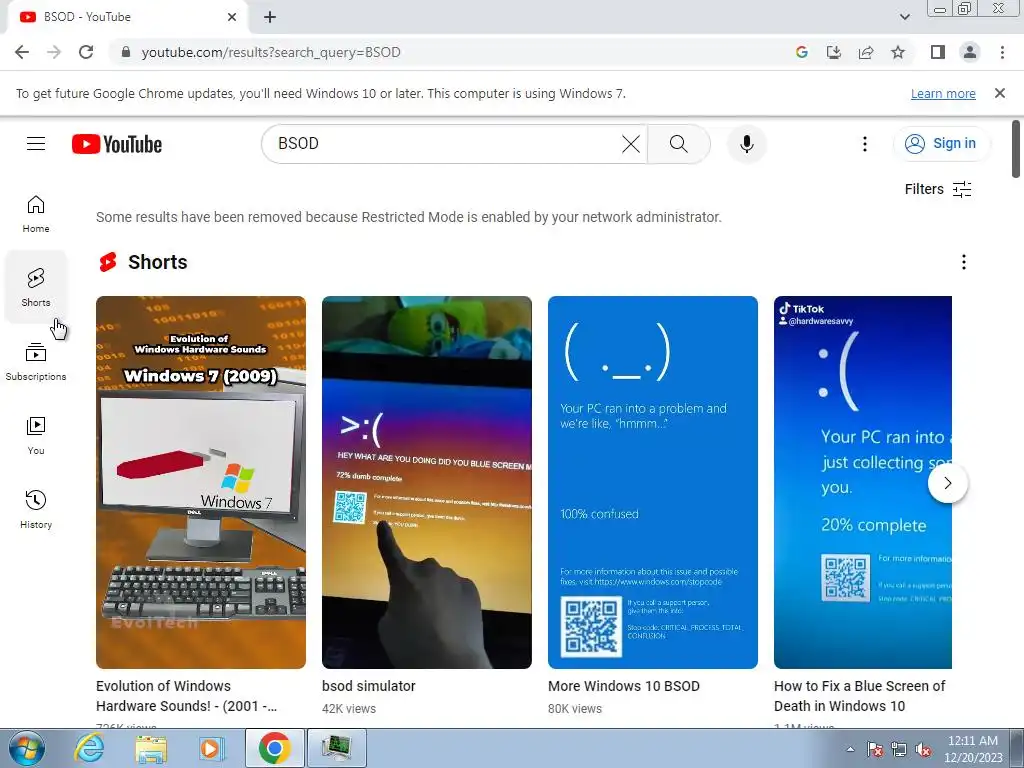
Task: Bookmark this page with the star
Action: (x=898, y=52)
